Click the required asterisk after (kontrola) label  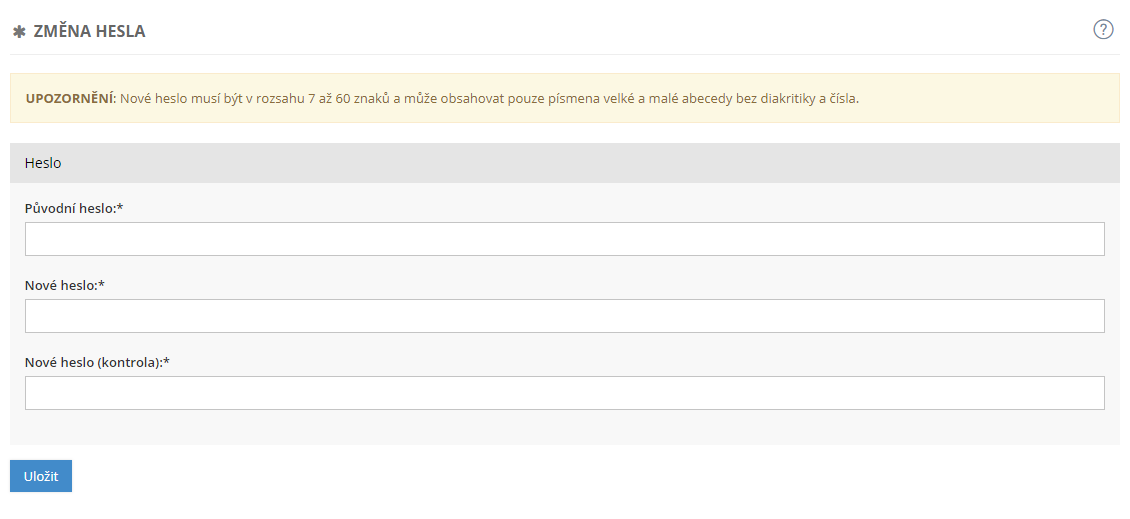(167, 362)
